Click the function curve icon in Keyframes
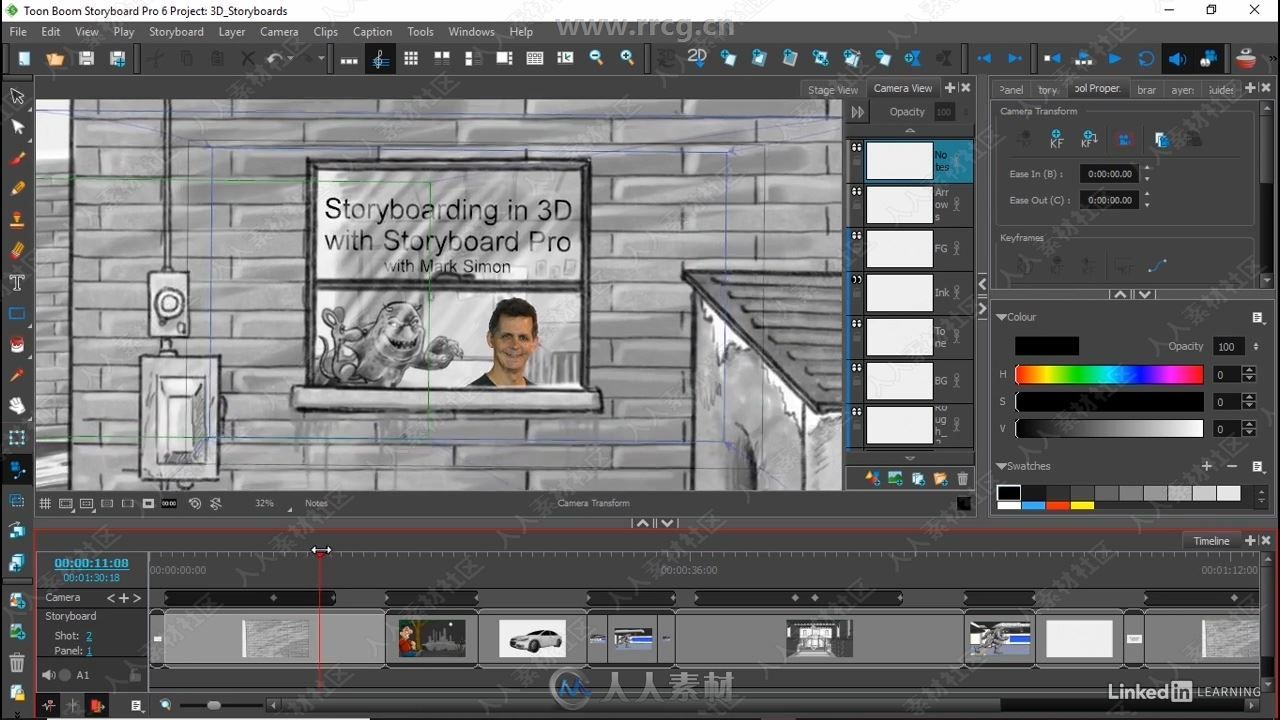1280x720 pixels. (x=1157, y=266)
